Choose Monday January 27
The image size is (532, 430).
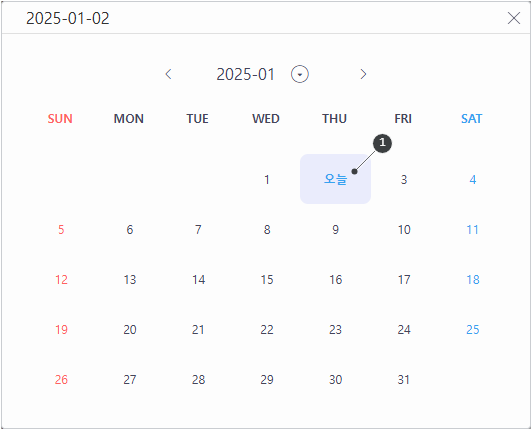point(130,379)
